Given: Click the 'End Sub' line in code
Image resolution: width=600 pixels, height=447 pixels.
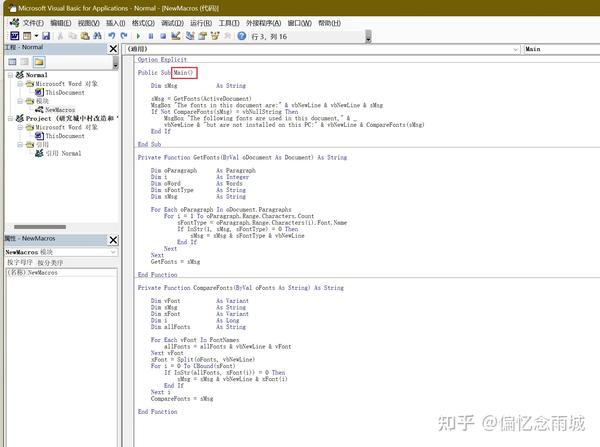Looking at the screenshot, I should (x=149, y=144).
